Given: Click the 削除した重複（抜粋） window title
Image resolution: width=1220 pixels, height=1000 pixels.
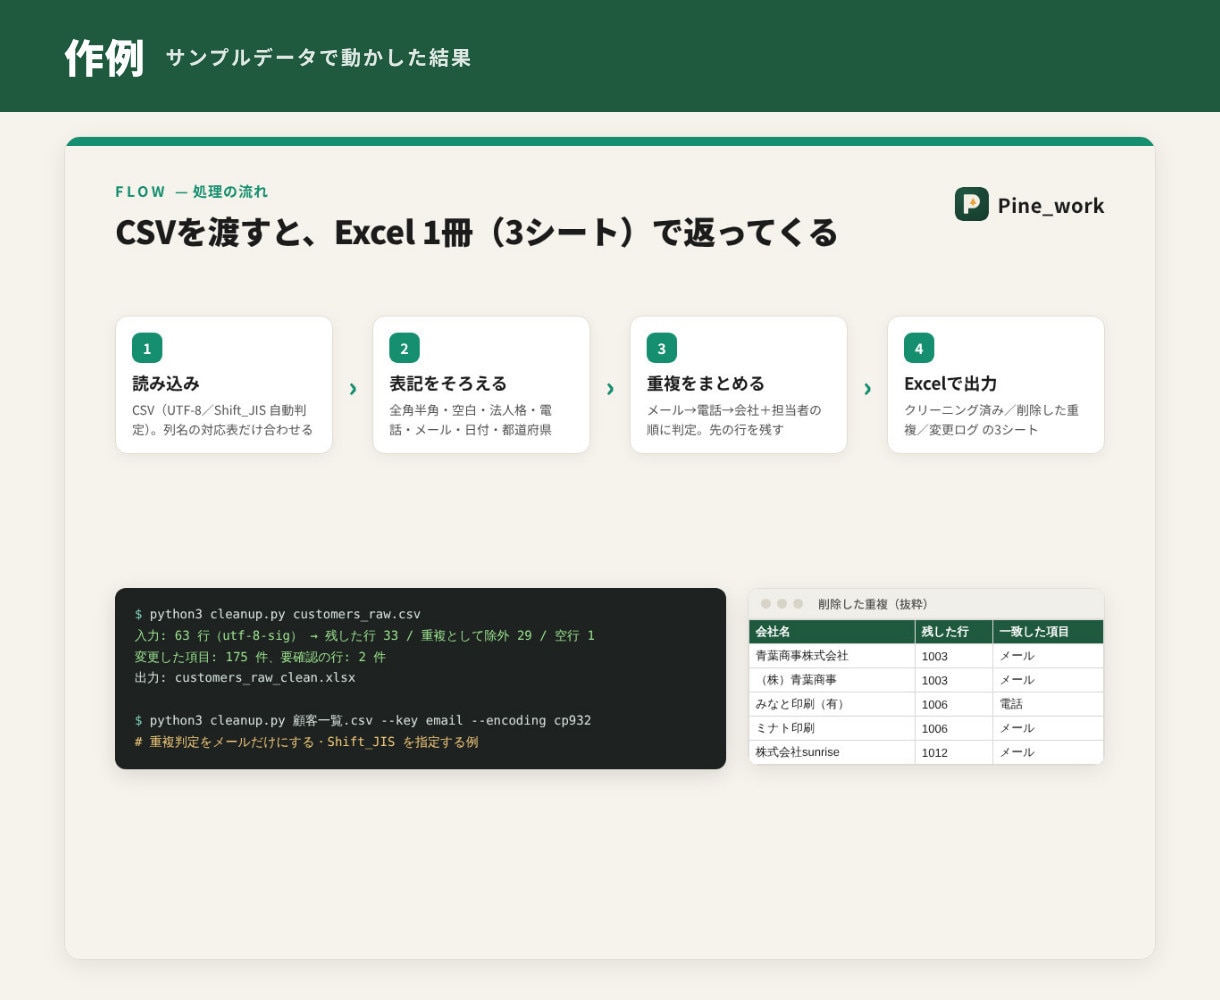Looking at the screenshot, I should pyautogui.click(x=873, y=604).
